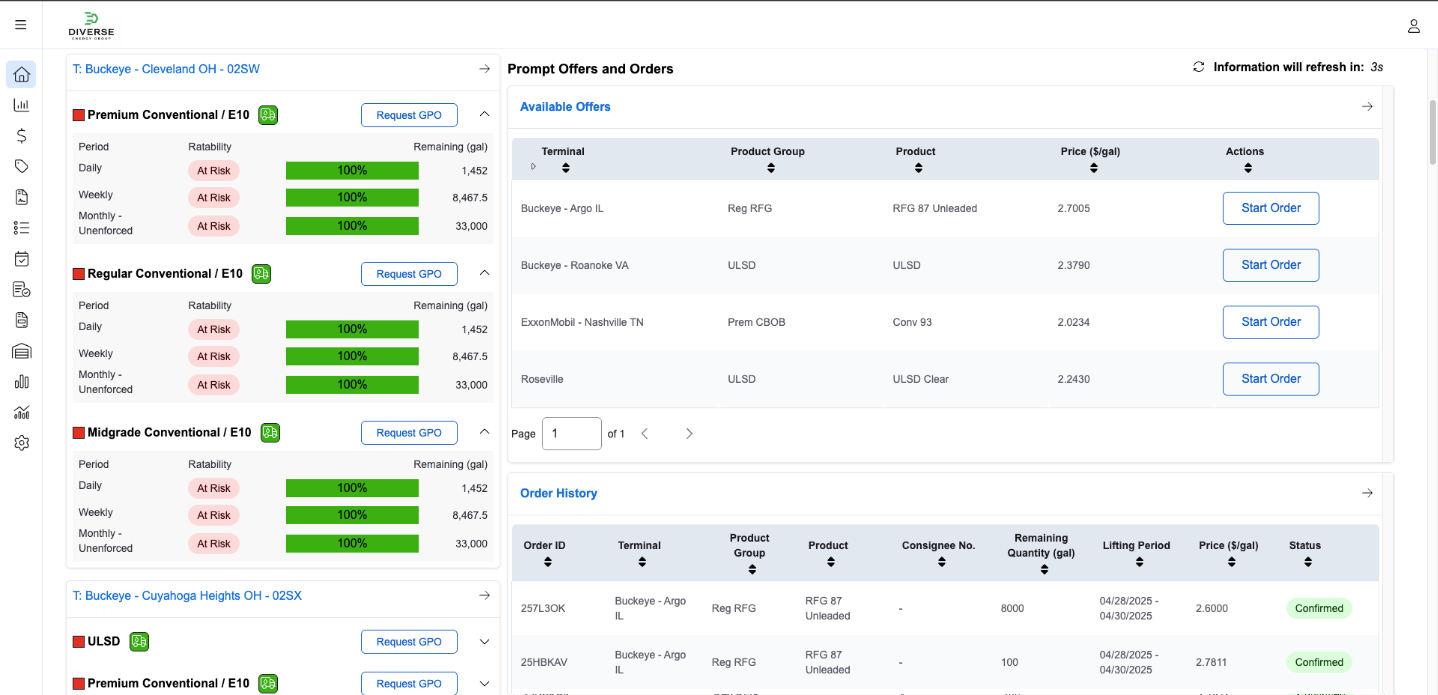This screenshot has width=1438, height=695.
Task: Click the Confirmed status of order 257L3OK
Action: [1319, 608]
